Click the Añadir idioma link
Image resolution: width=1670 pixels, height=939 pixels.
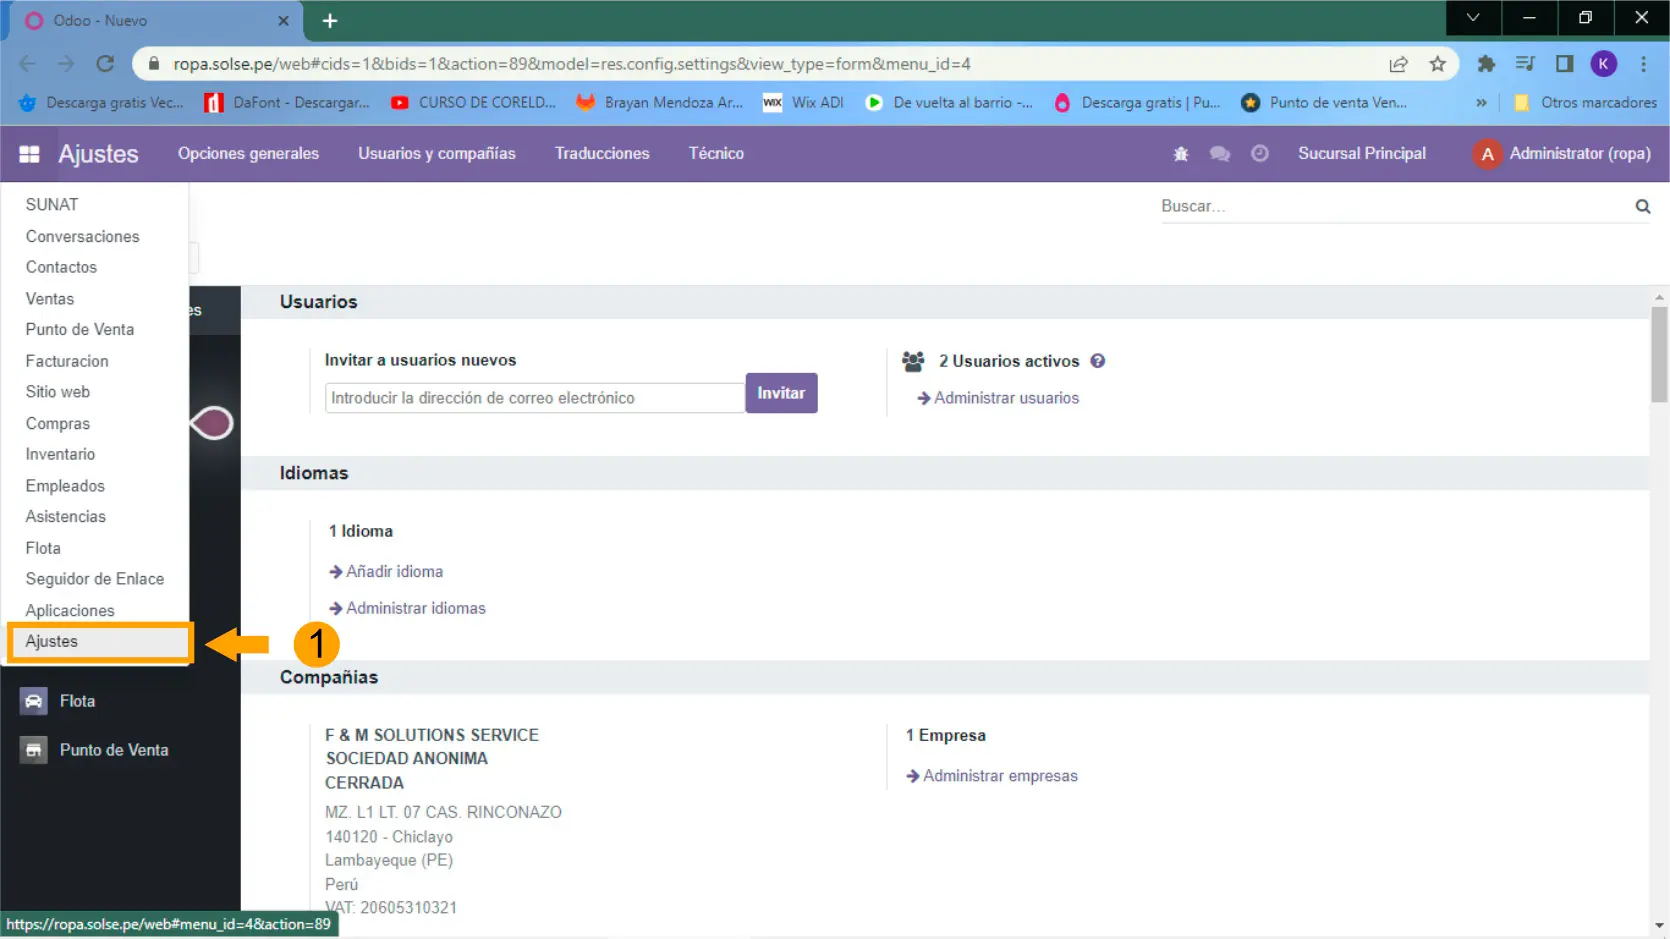coord(394,572)
